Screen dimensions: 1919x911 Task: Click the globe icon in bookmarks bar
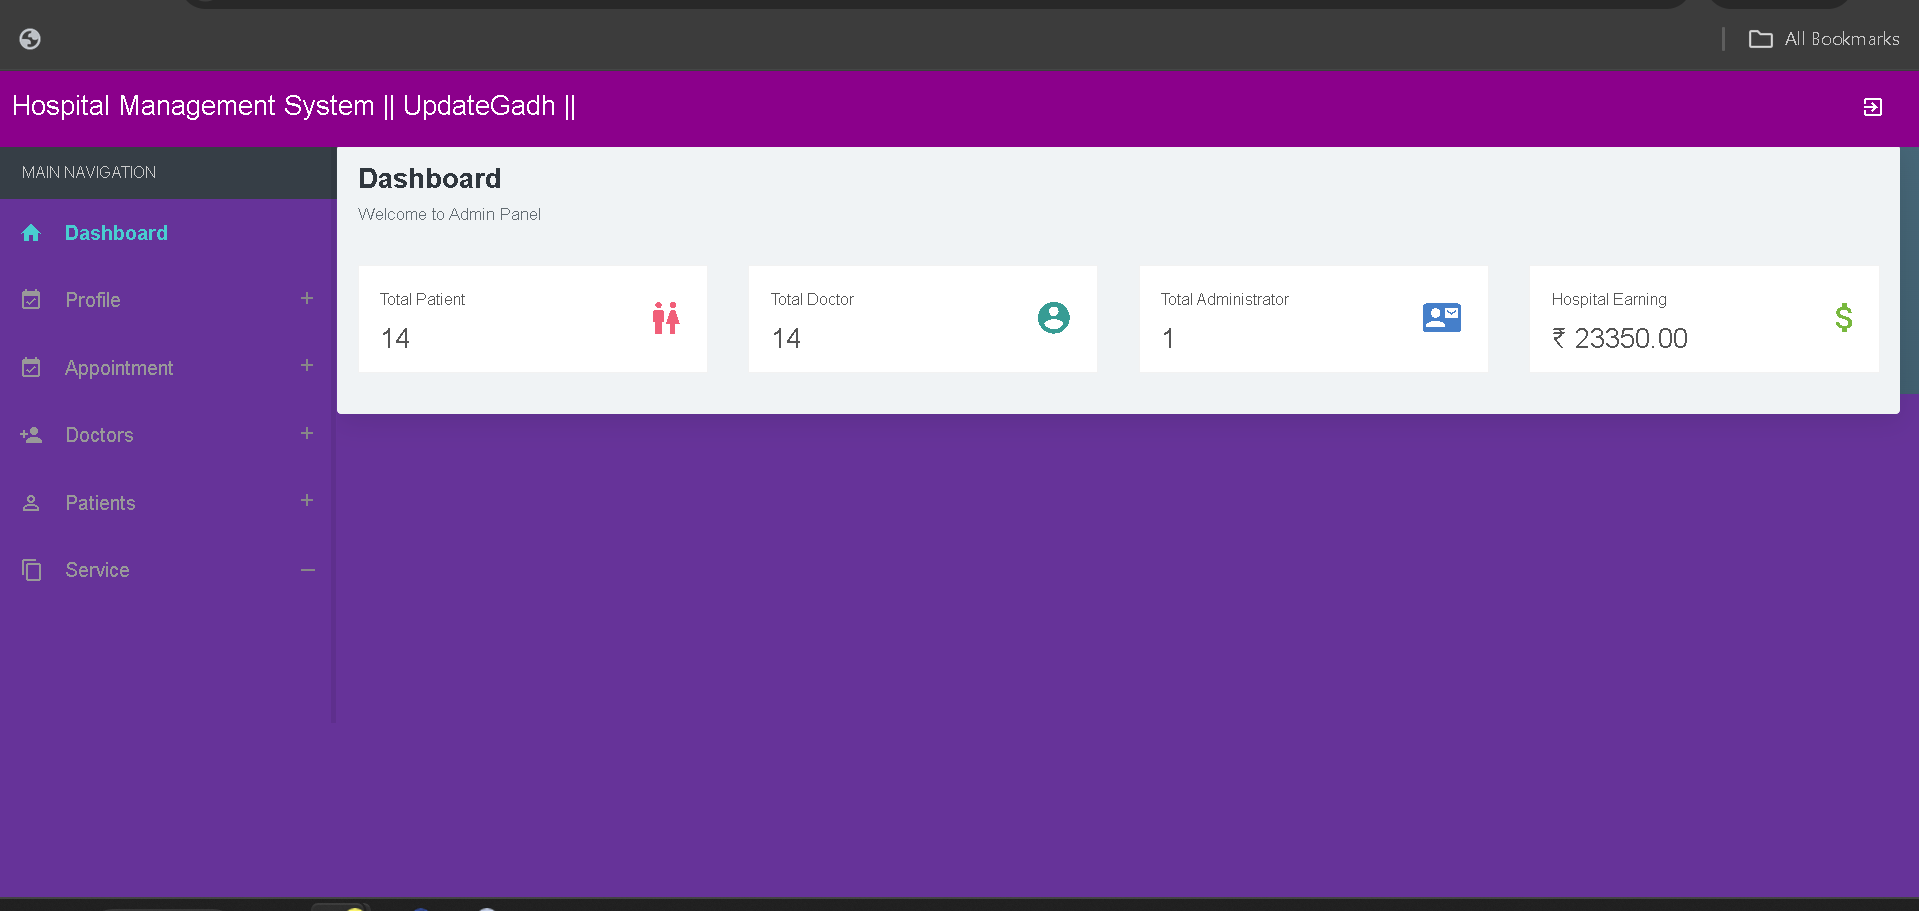click(30, 39)
